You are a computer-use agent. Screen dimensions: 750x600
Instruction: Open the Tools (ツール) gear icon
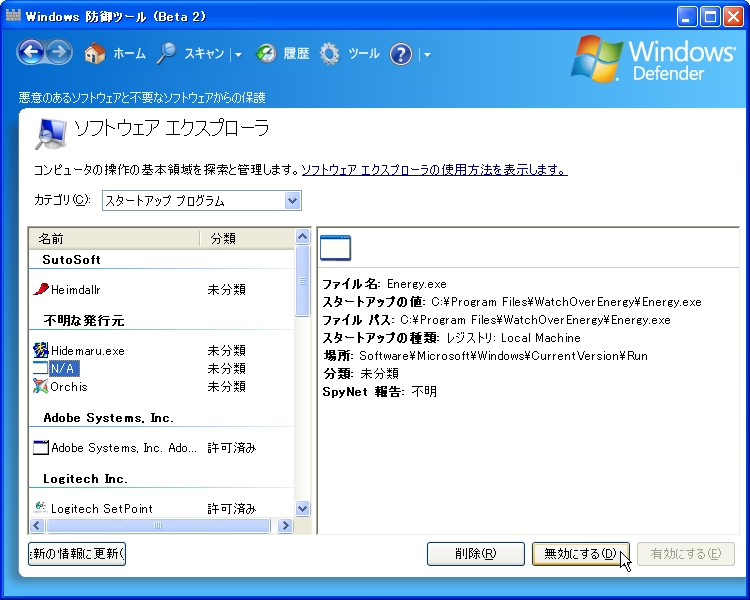tap(330, 54)
